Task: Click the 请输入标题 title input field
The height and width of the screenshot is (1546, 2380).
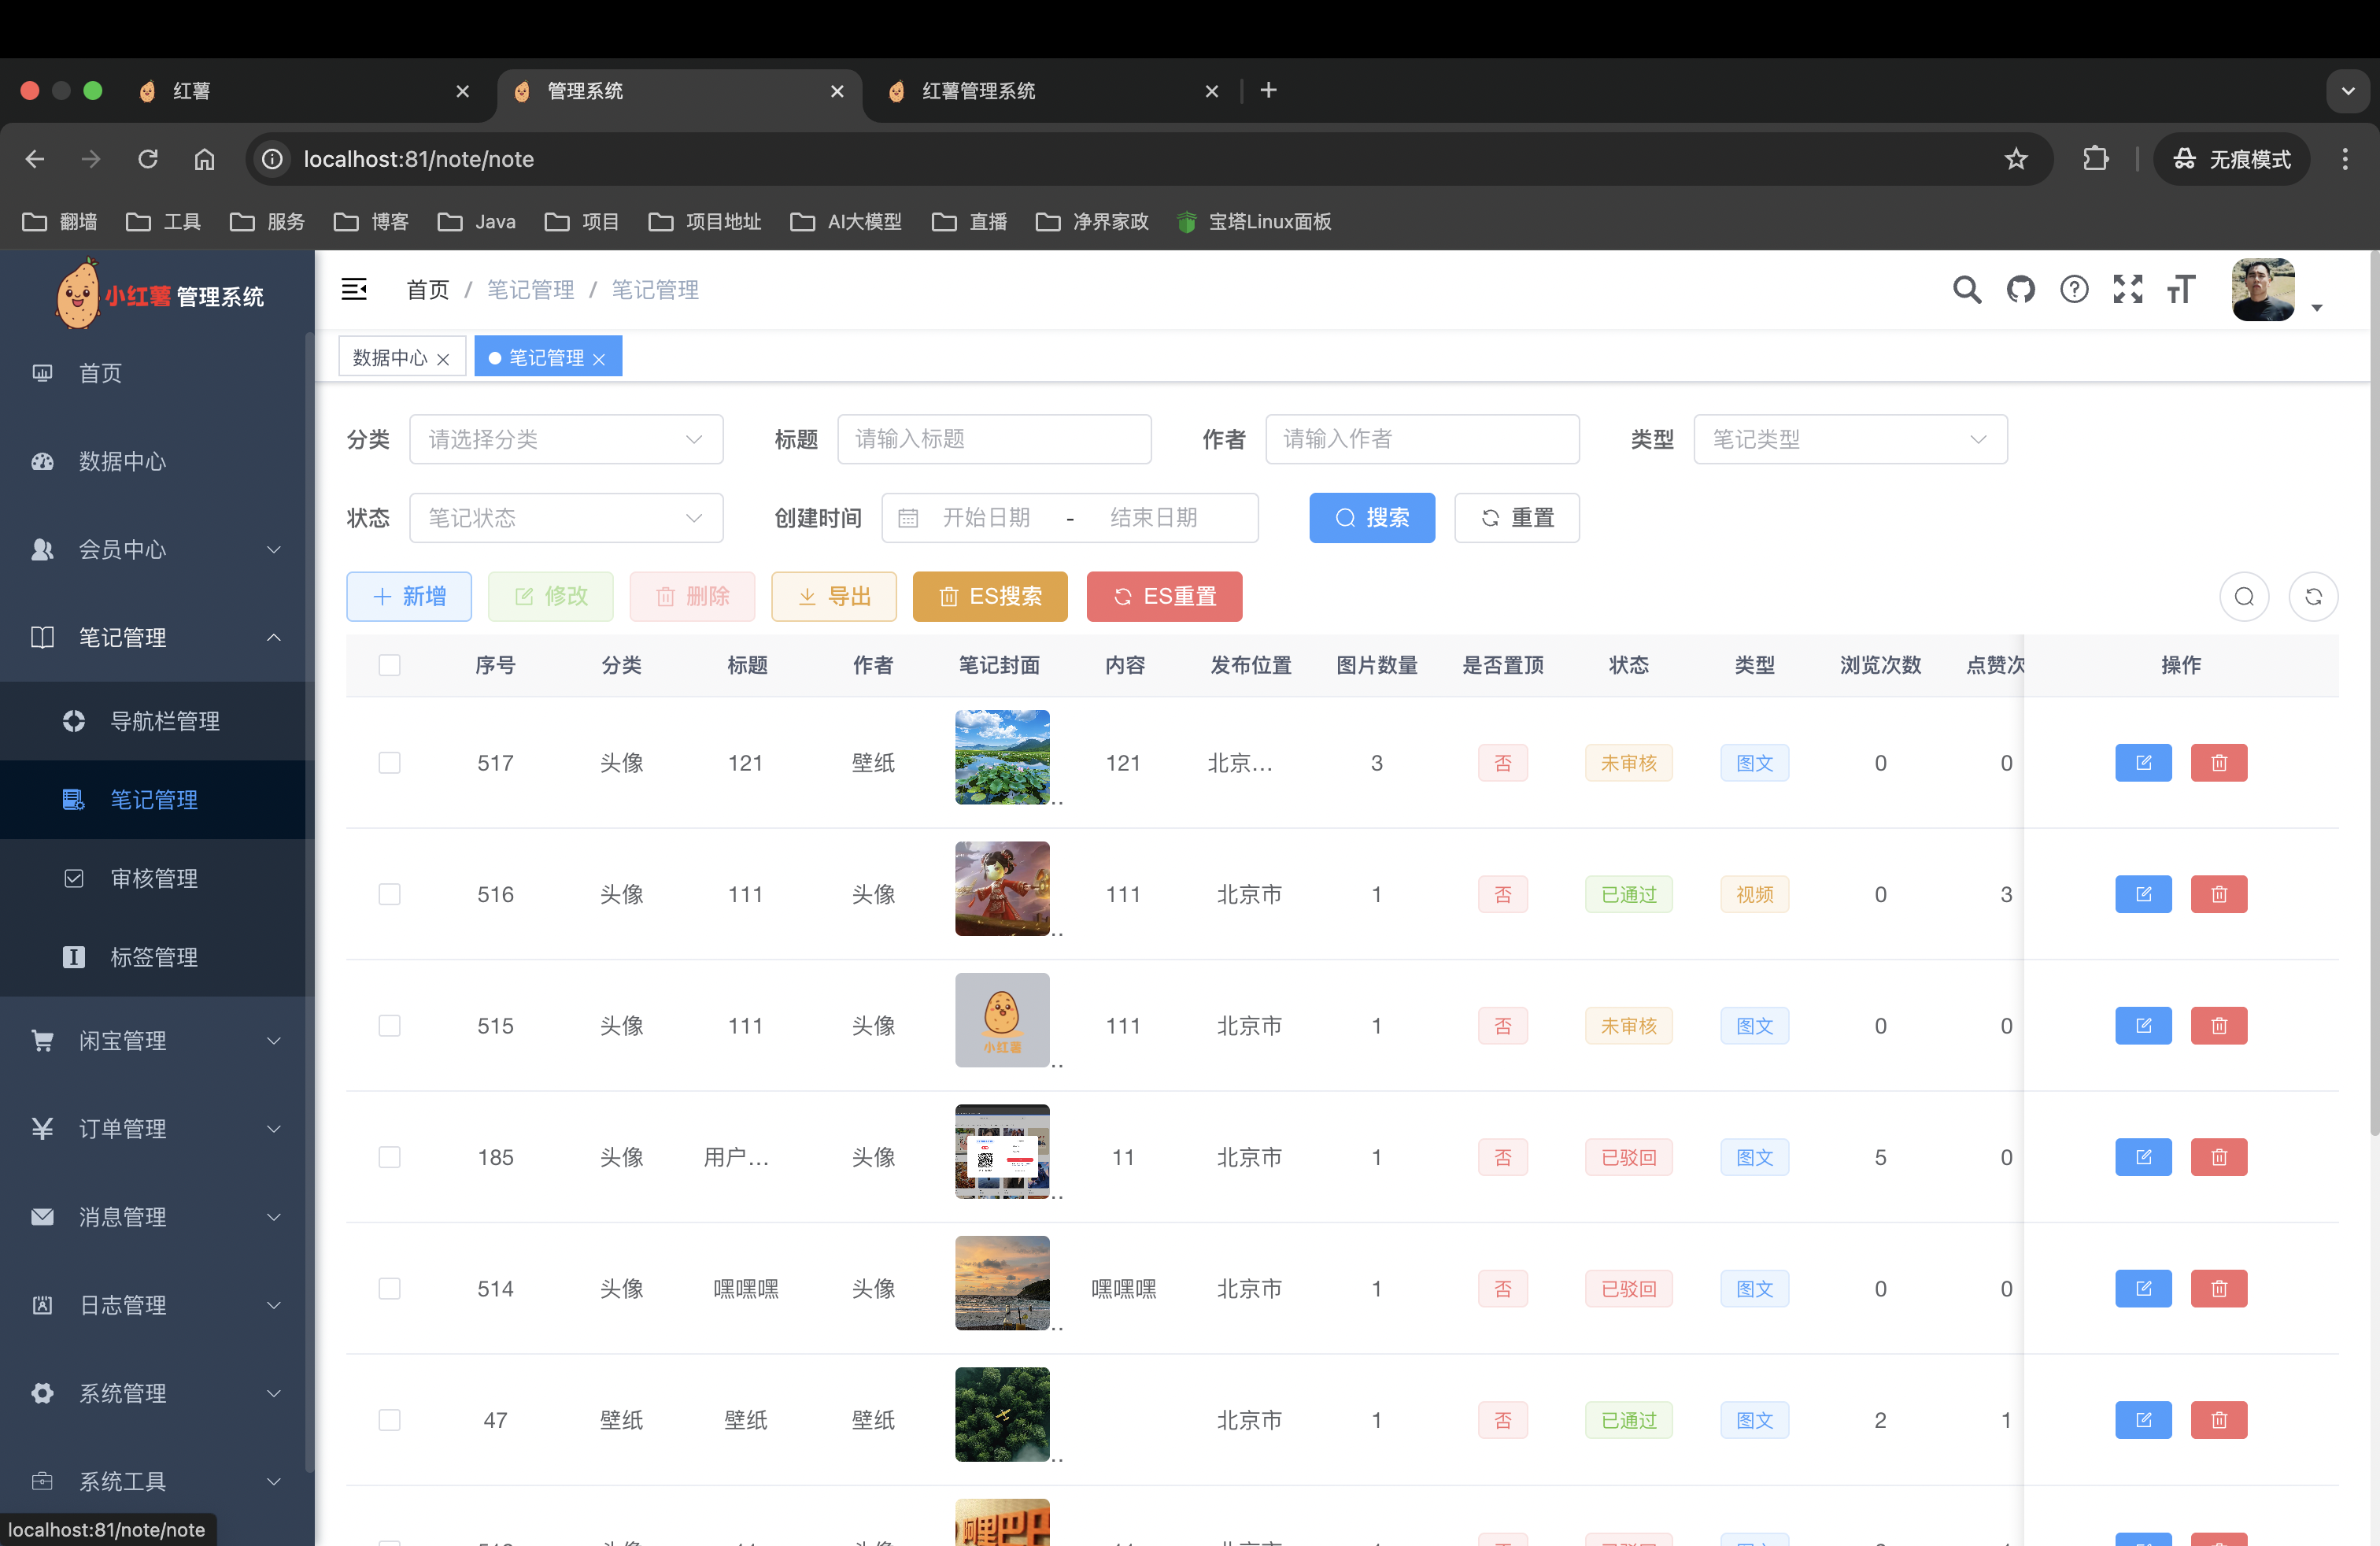Action: [993, 439]
